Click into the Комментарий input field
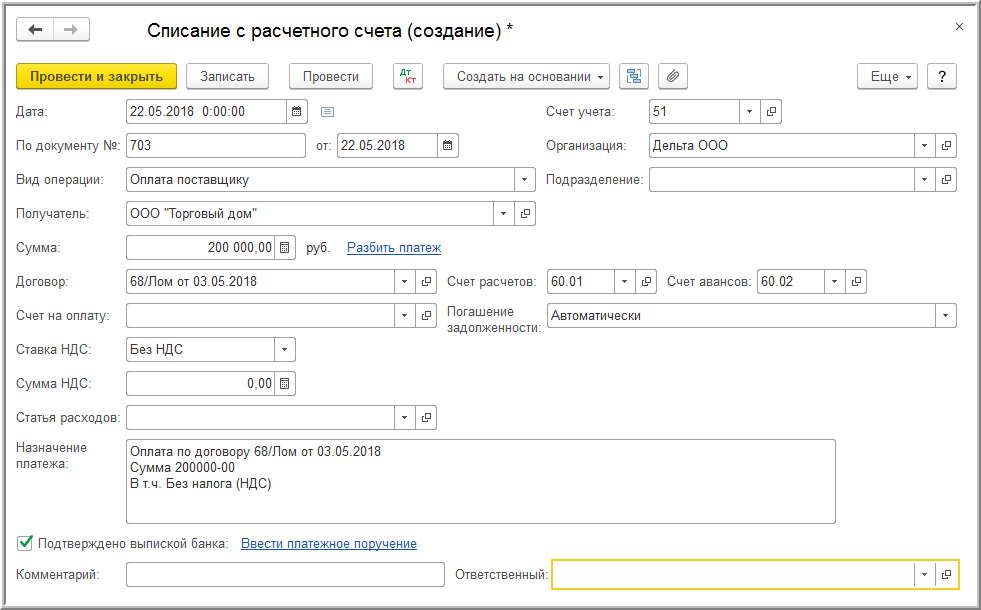Screen dimensions: 981x610 point(285,574)
